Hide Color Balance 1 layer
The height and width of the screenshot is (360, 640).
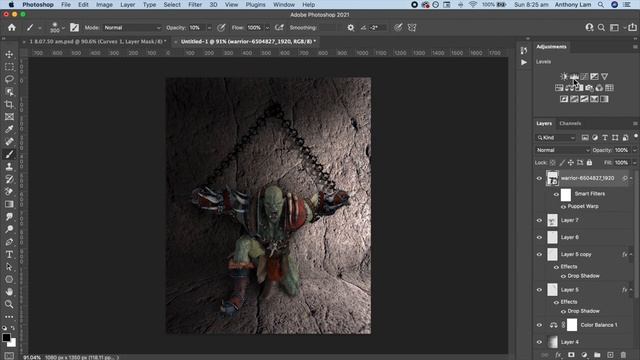[539, 325]
